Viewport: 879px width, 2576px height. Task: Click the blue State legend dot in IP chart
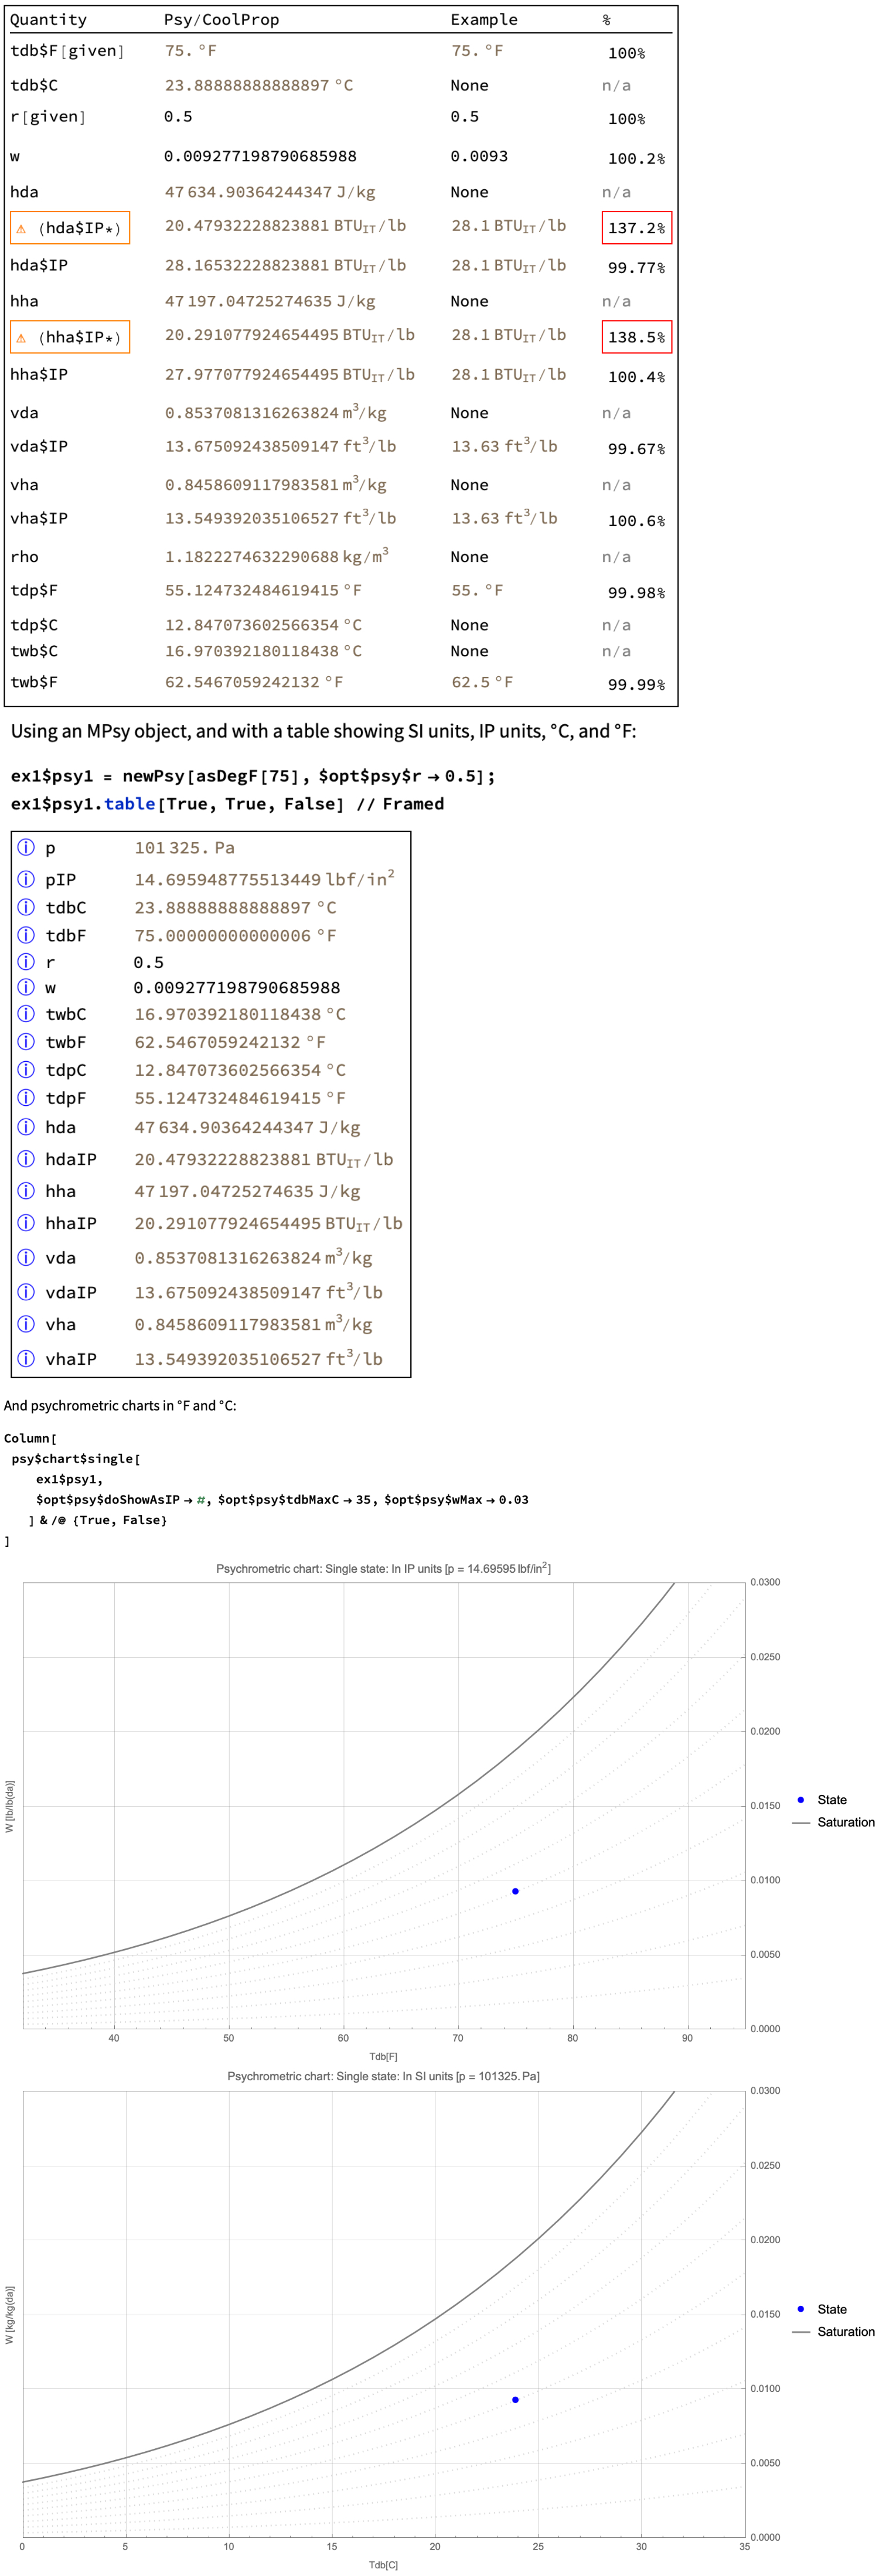coord(800,1800)
